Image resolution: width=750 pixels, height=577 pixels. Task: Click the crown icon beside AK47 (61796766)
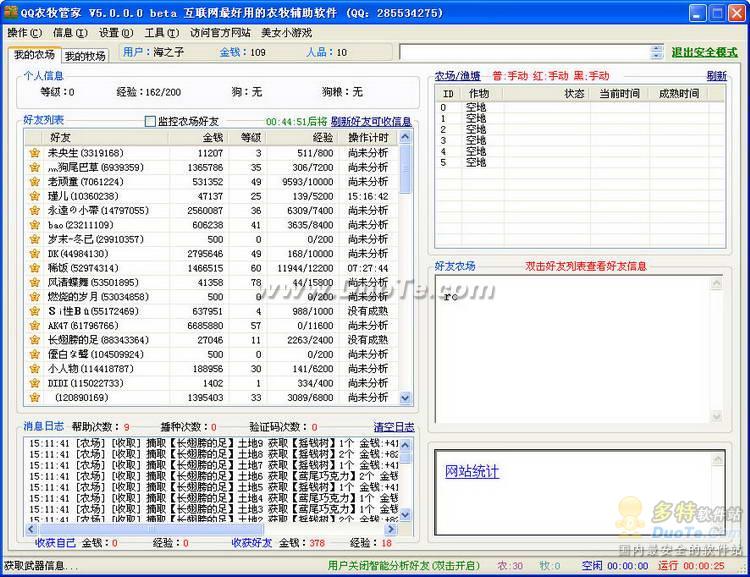(x=34, y=326)
